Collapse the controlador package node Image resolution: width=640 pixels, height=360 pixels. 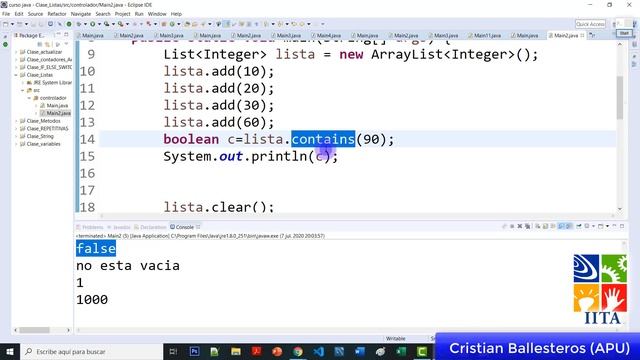pyautogui.click(x=29, y=98)
